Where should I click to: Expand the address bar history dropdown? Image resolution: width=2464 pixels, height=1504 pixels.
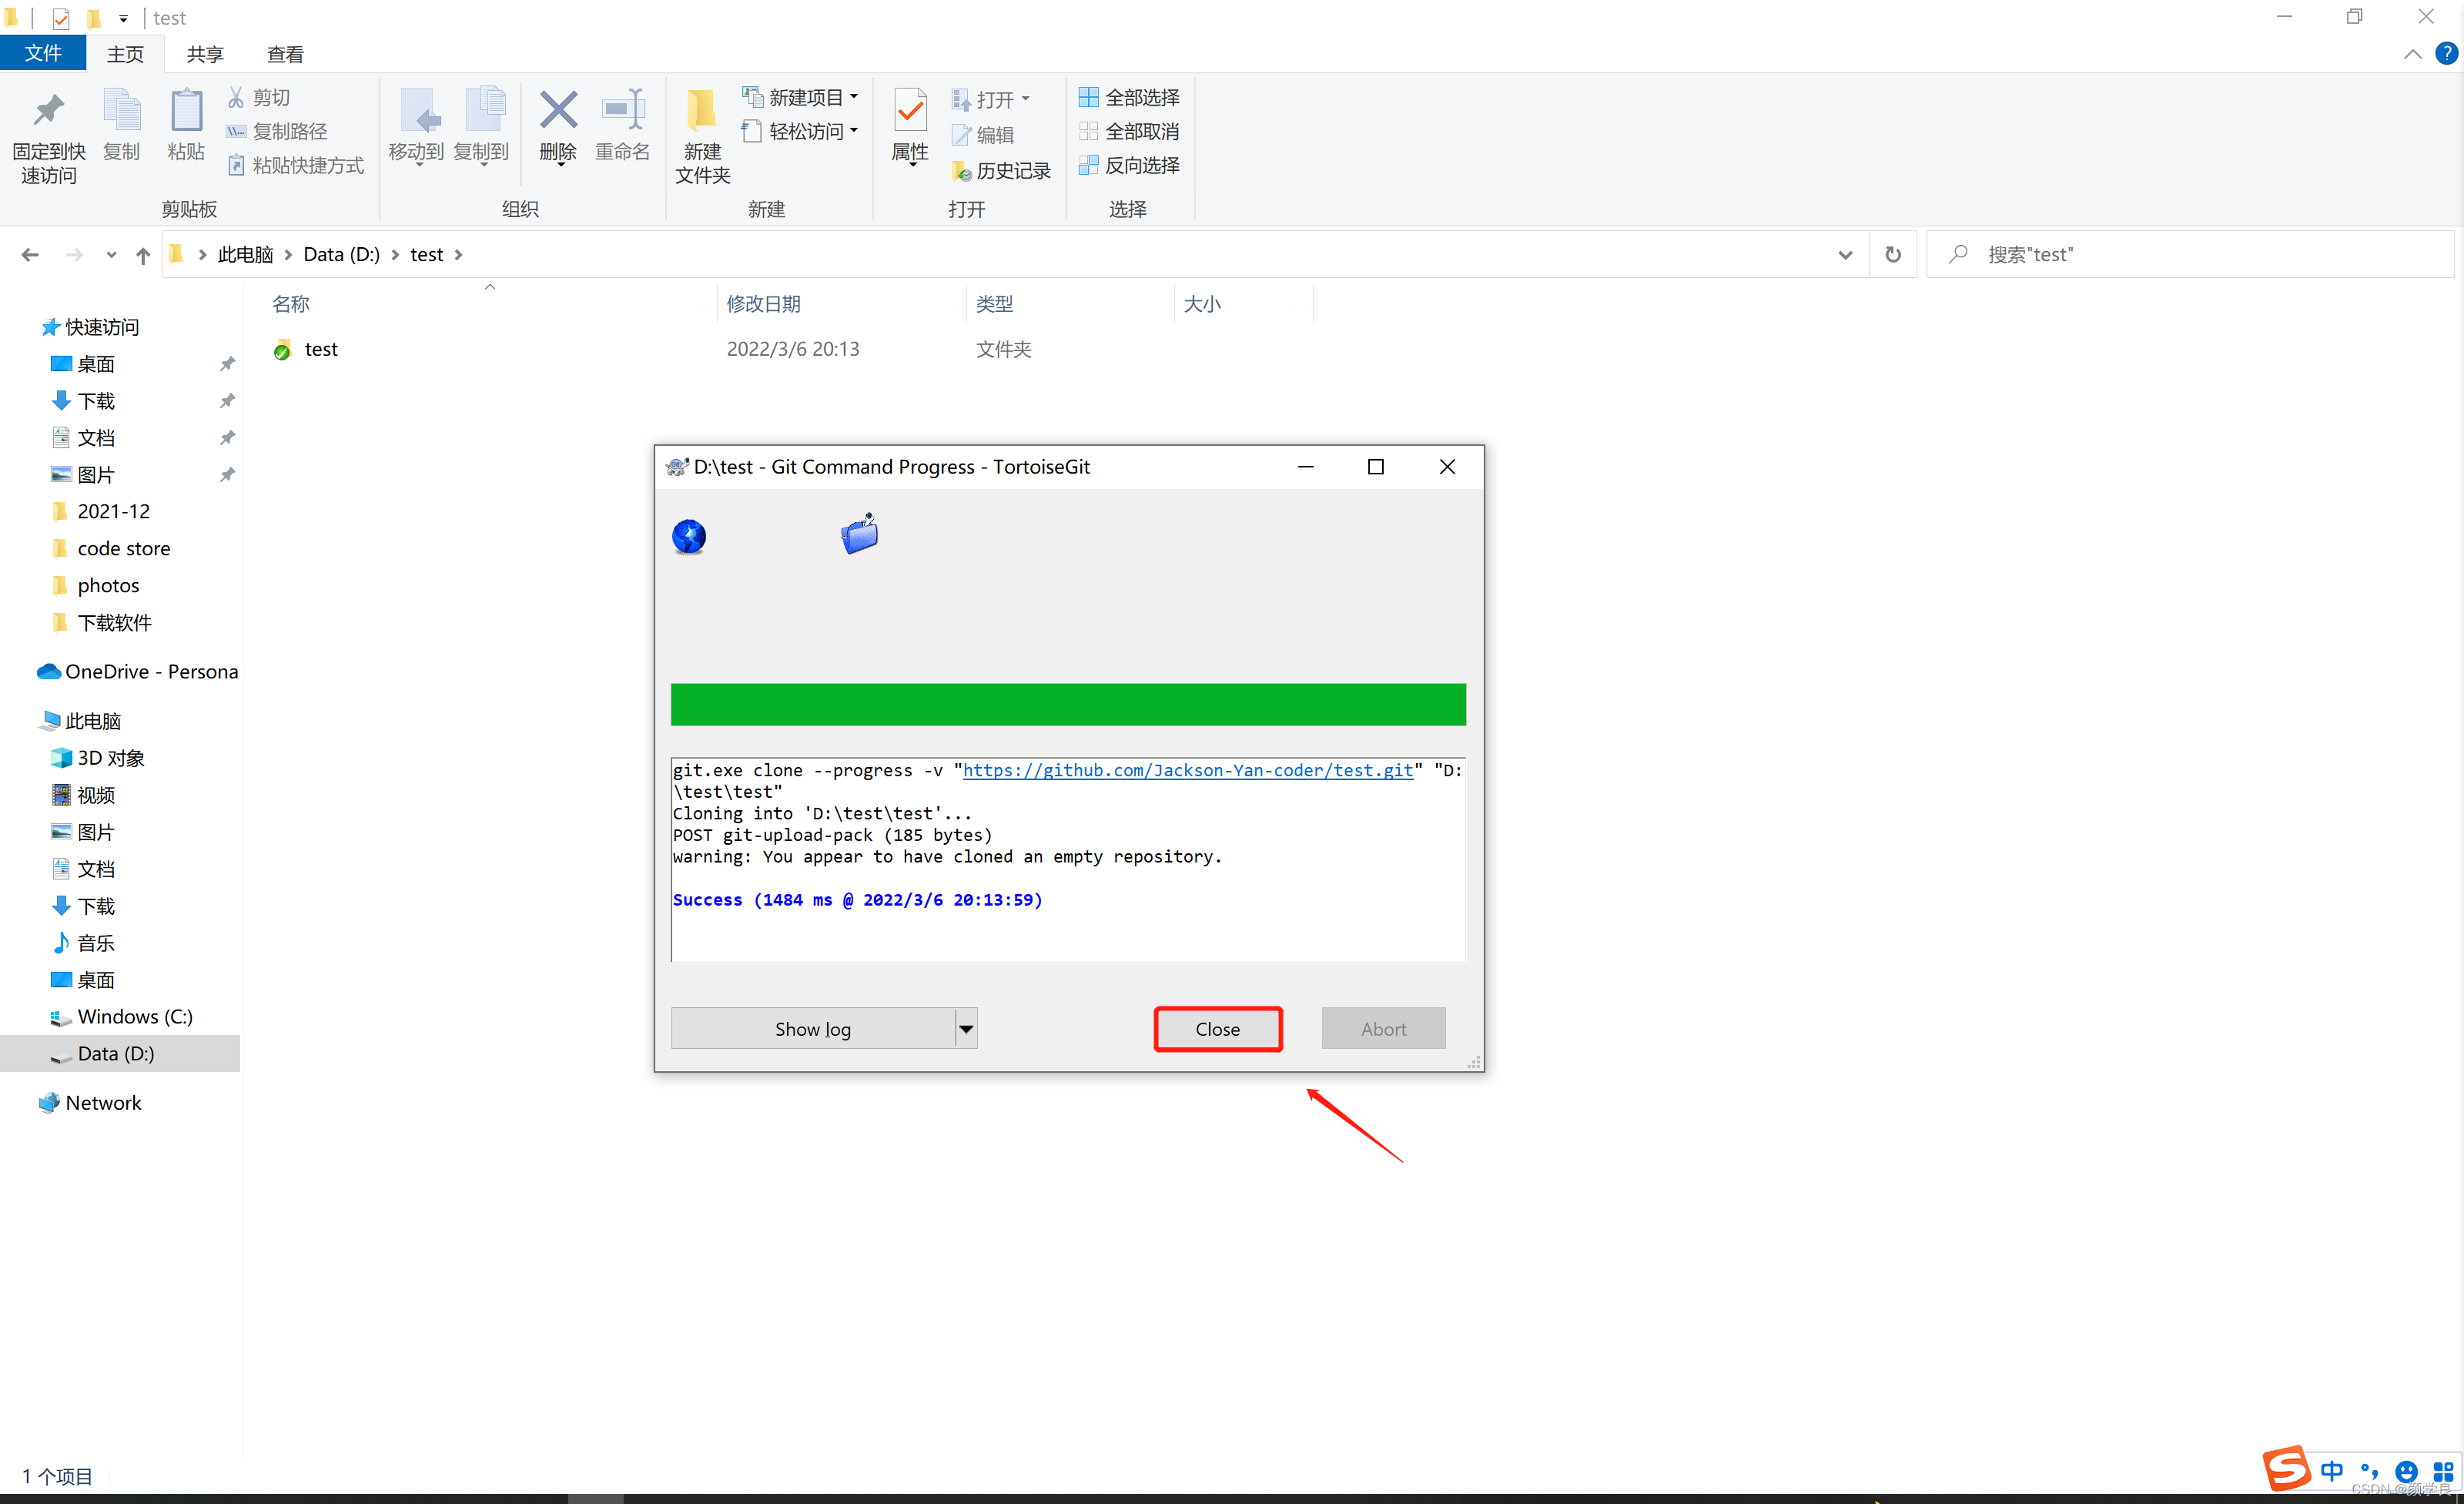[1845, 254]
